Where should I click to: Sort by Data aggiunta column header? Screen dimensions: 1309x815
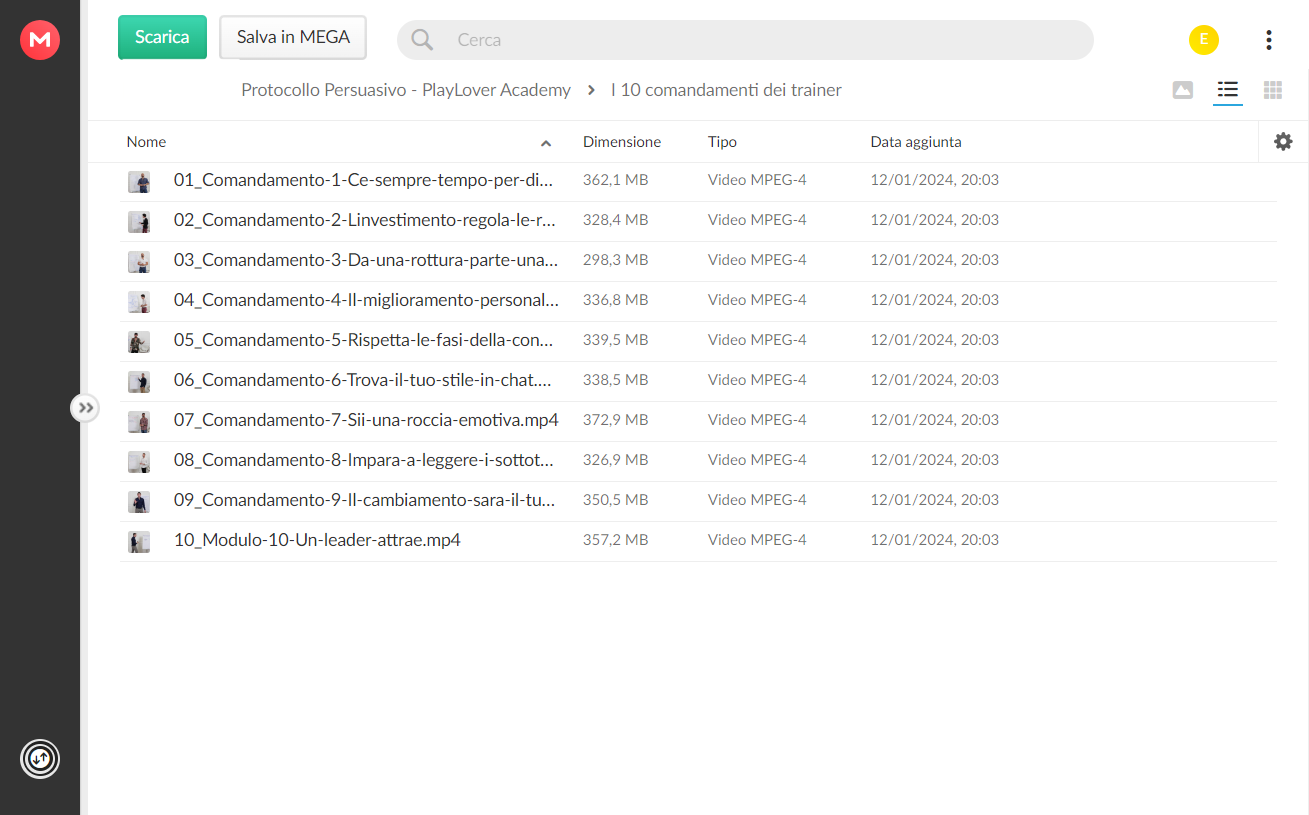pyautogui.click(x=916, y=142)
